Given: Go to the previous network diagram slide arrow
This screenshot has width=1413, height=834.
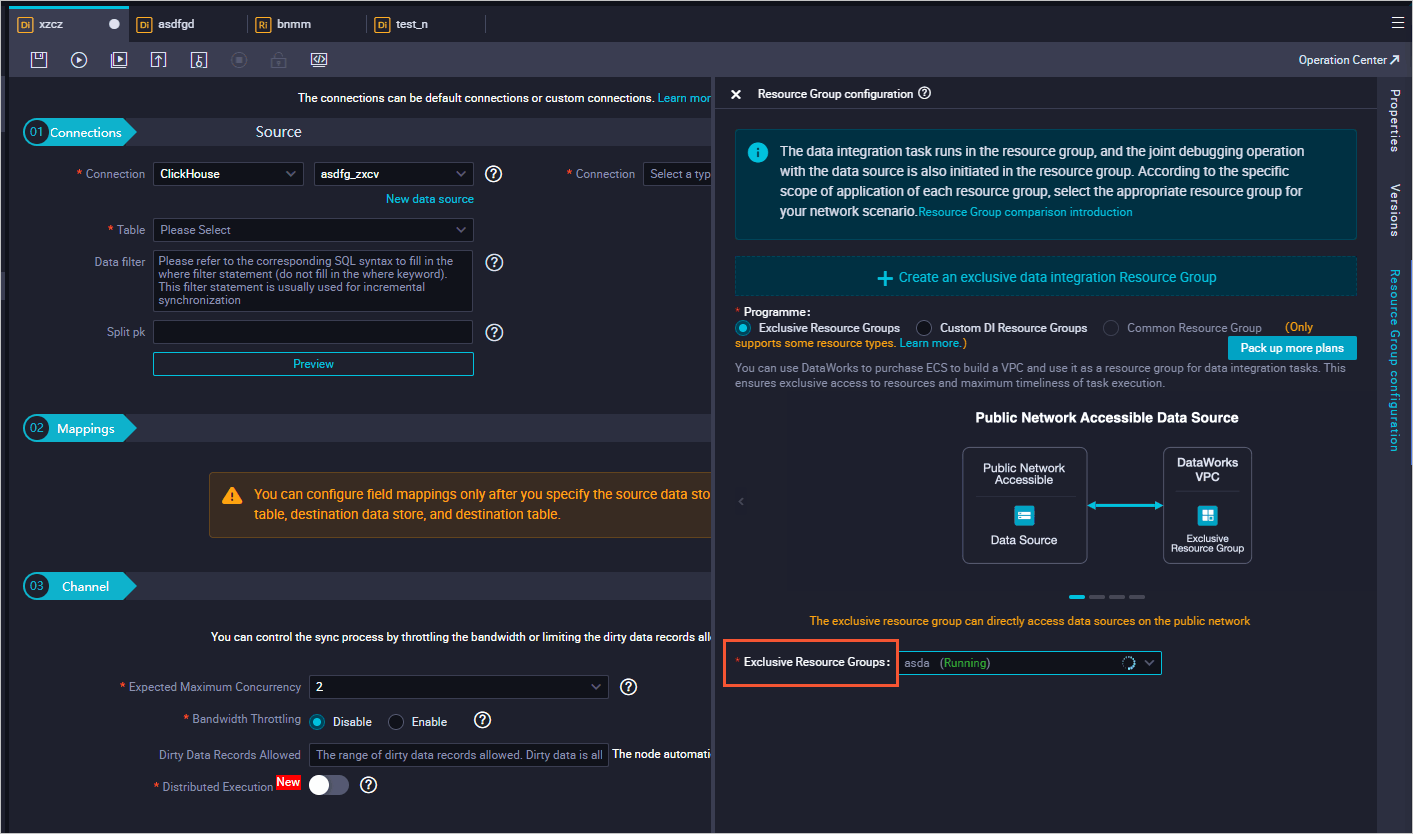Looking at the screenshot, I should point(741,501).
